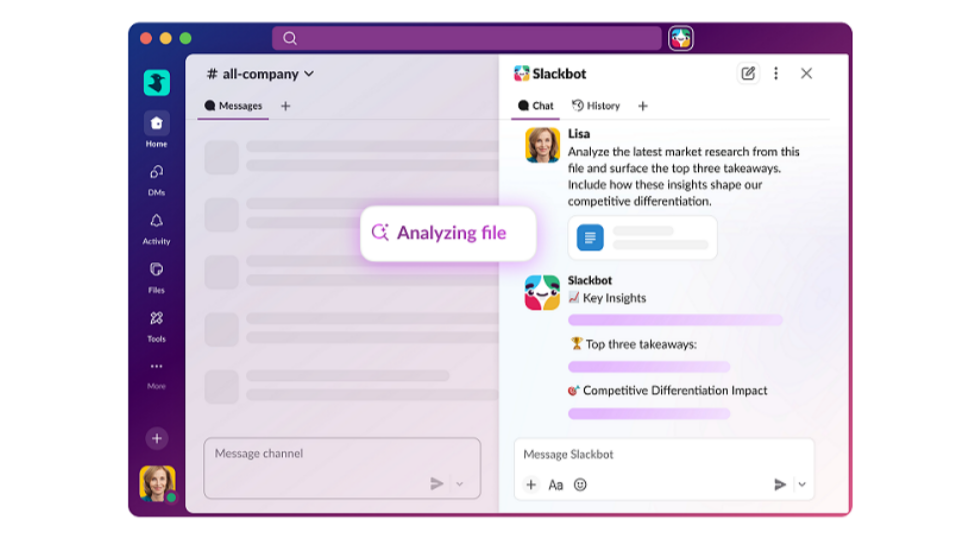The height and width of the screenshot is (546, 971).
Task: Send the message to Slackbot
Action: click(780, 485)
